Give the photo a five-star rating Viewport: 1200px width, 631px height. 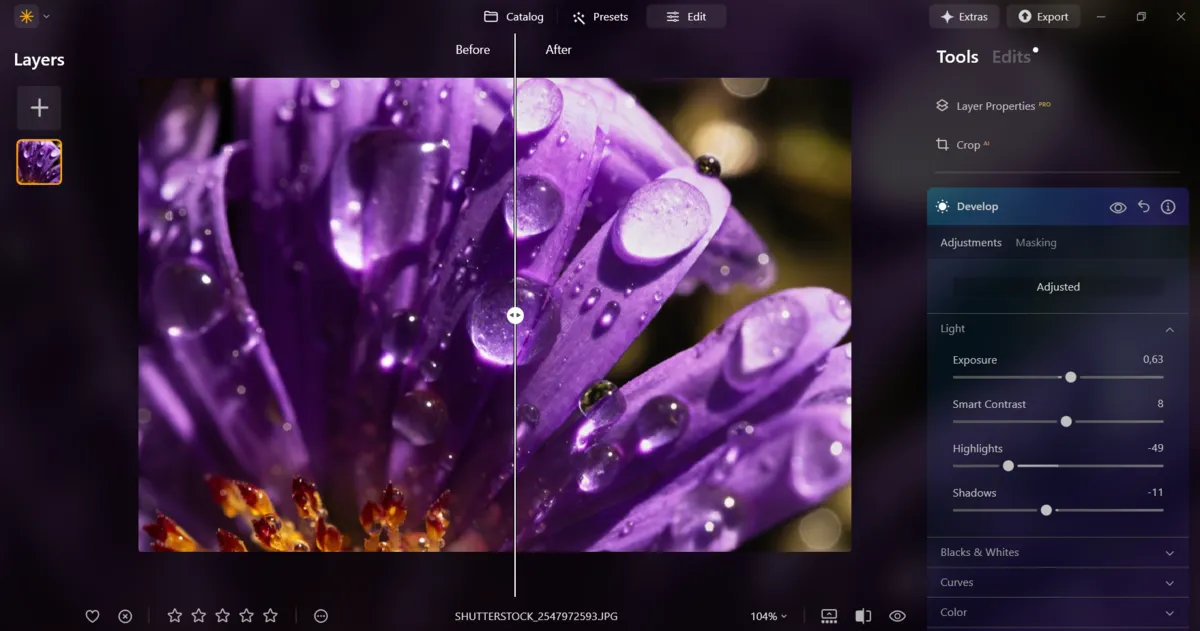[270, 616]
